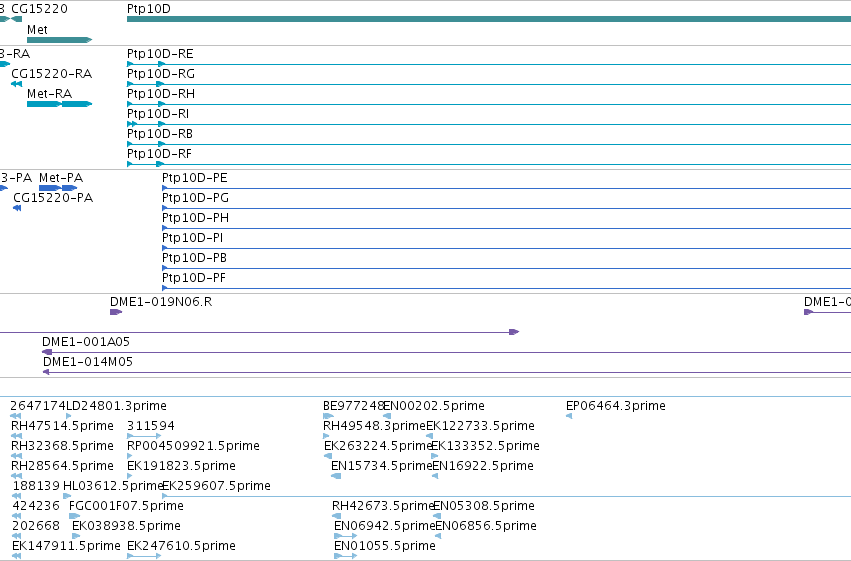Open the RH47514.5prime EST label

pos(62,426)
